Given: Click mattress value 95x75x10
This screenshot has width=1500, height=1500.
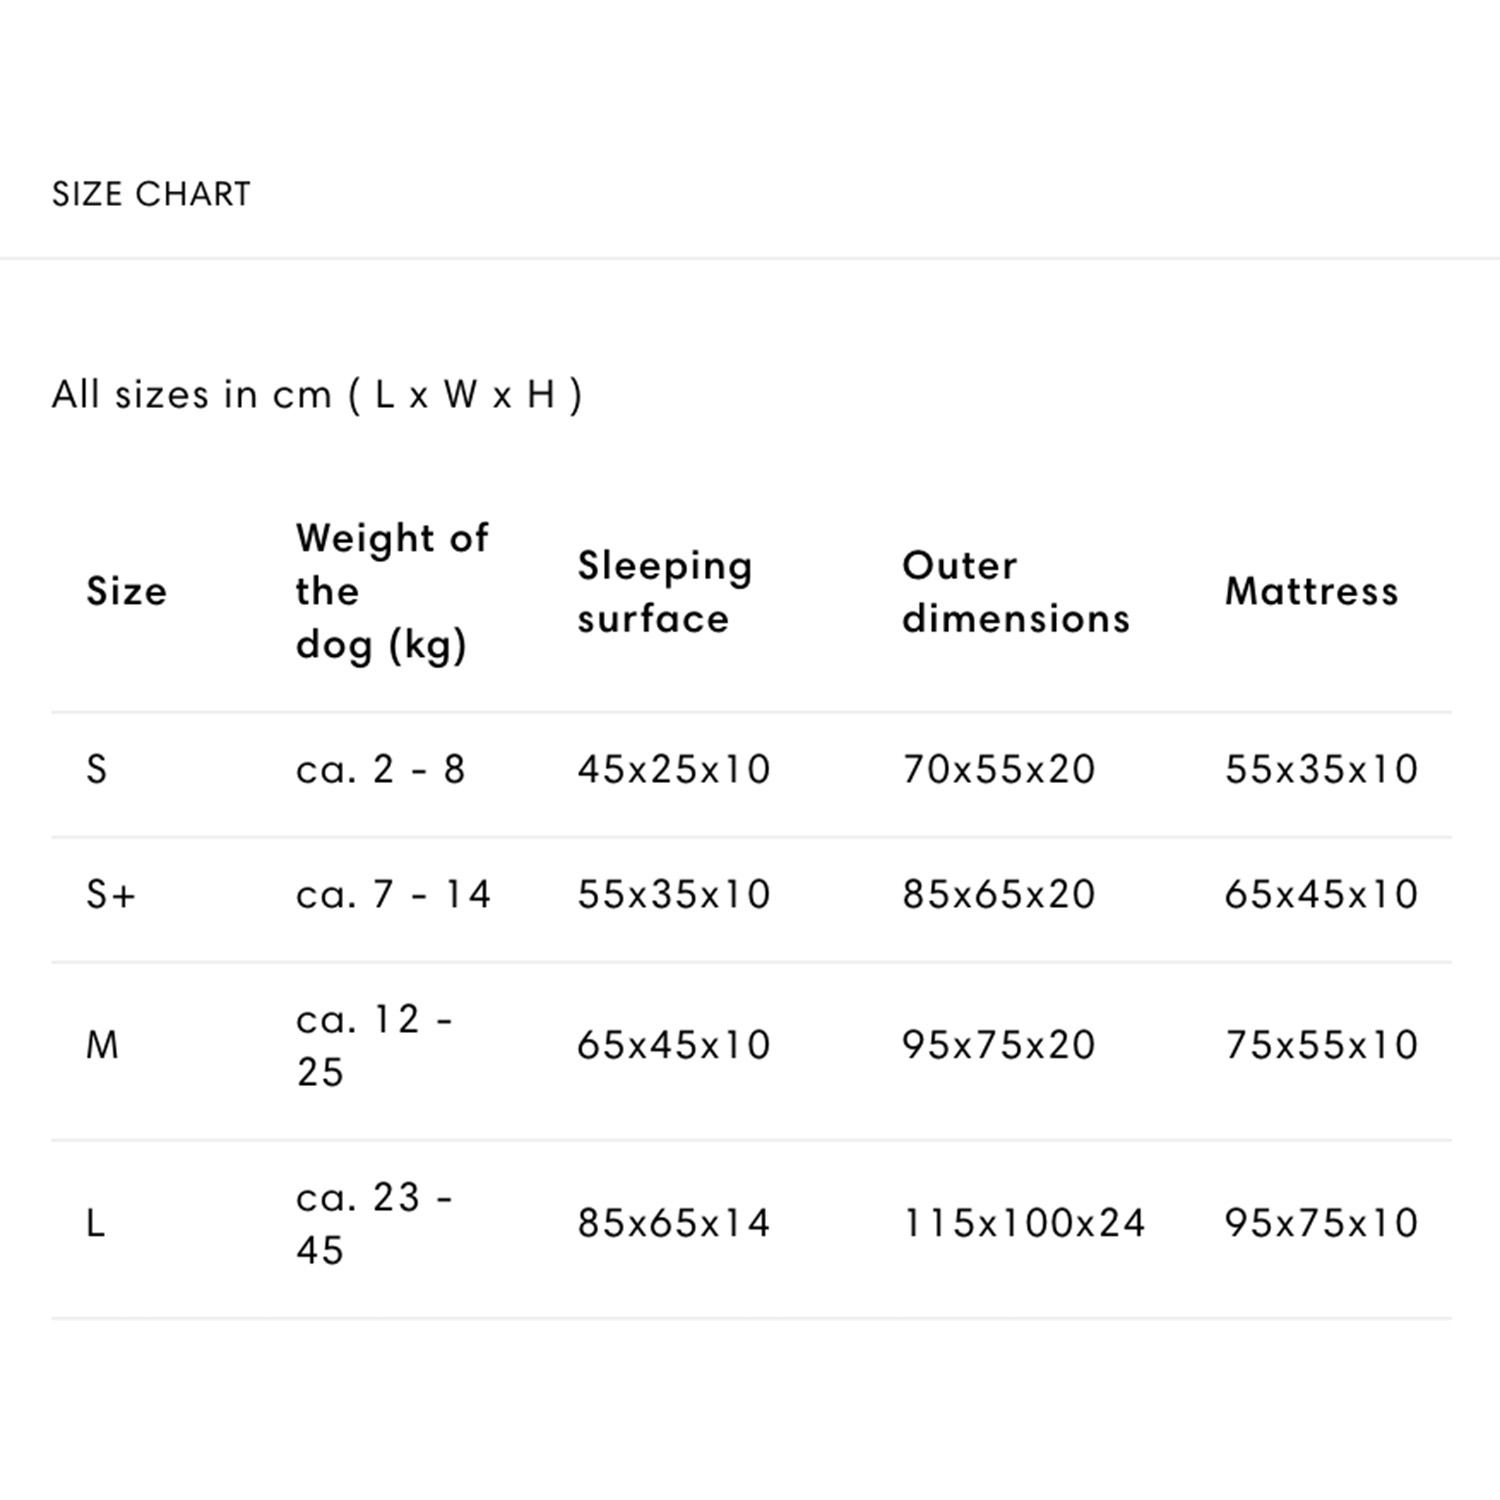Looking at the screenshot, I should pos(1320,1223).
